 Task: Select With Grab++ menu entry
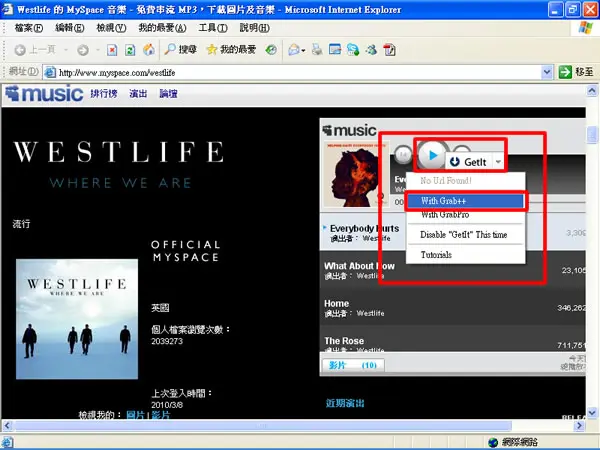pos(465,201)
